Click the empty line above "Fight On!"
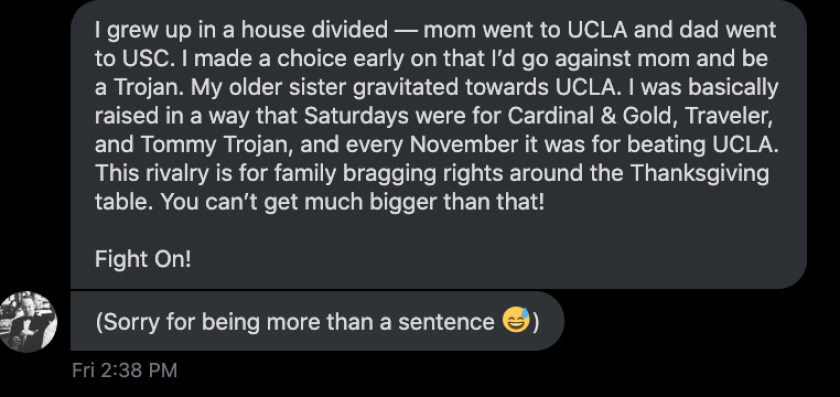This screenshot has height=397, width=840. 438,231
